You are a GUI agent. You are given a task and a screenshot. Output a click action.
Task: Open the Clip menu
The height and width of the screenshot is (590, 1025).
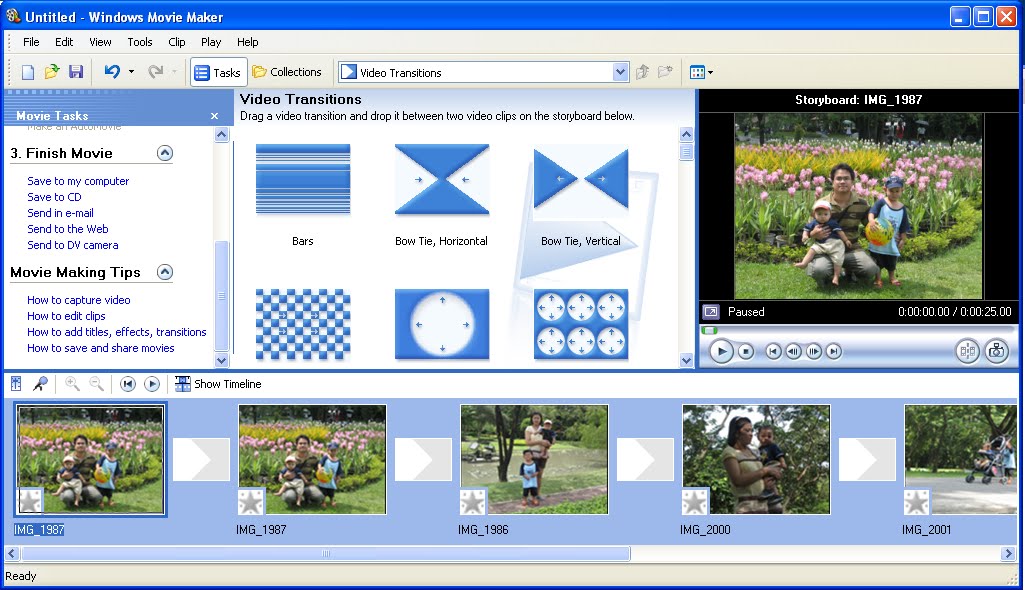tap(176, 42)
